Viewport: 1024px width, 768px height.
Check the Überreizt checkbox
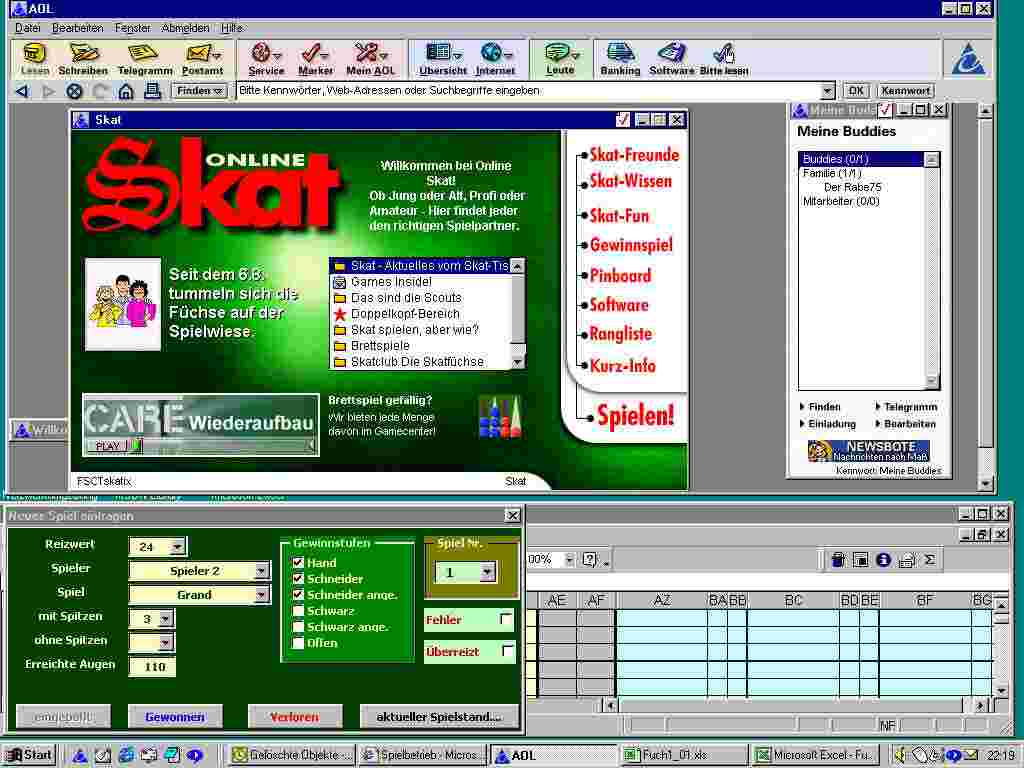[507, 650]
